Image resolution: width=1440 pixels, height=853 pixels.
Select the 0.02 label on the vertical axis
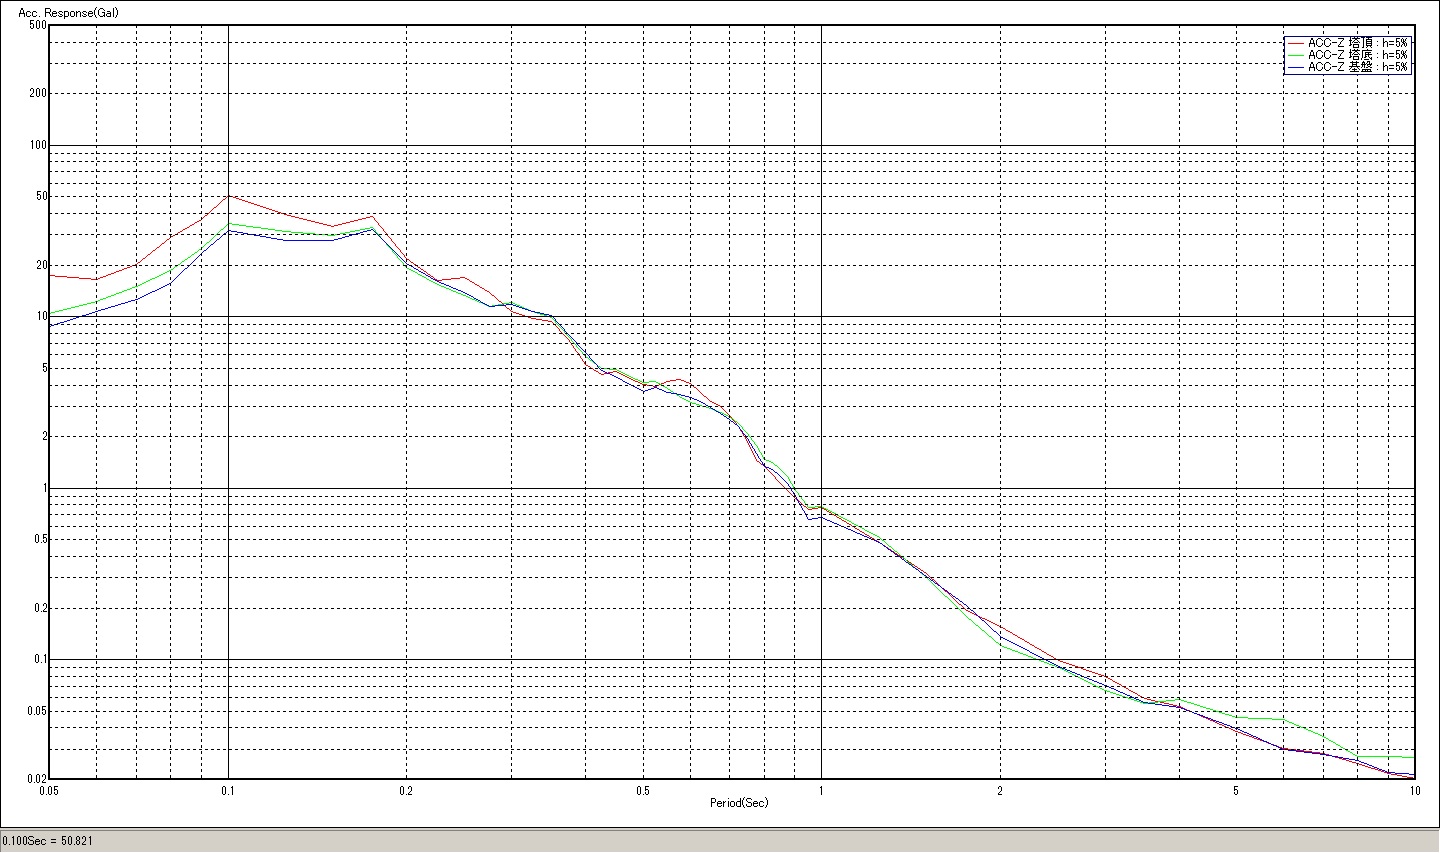[x=36, y=779]
